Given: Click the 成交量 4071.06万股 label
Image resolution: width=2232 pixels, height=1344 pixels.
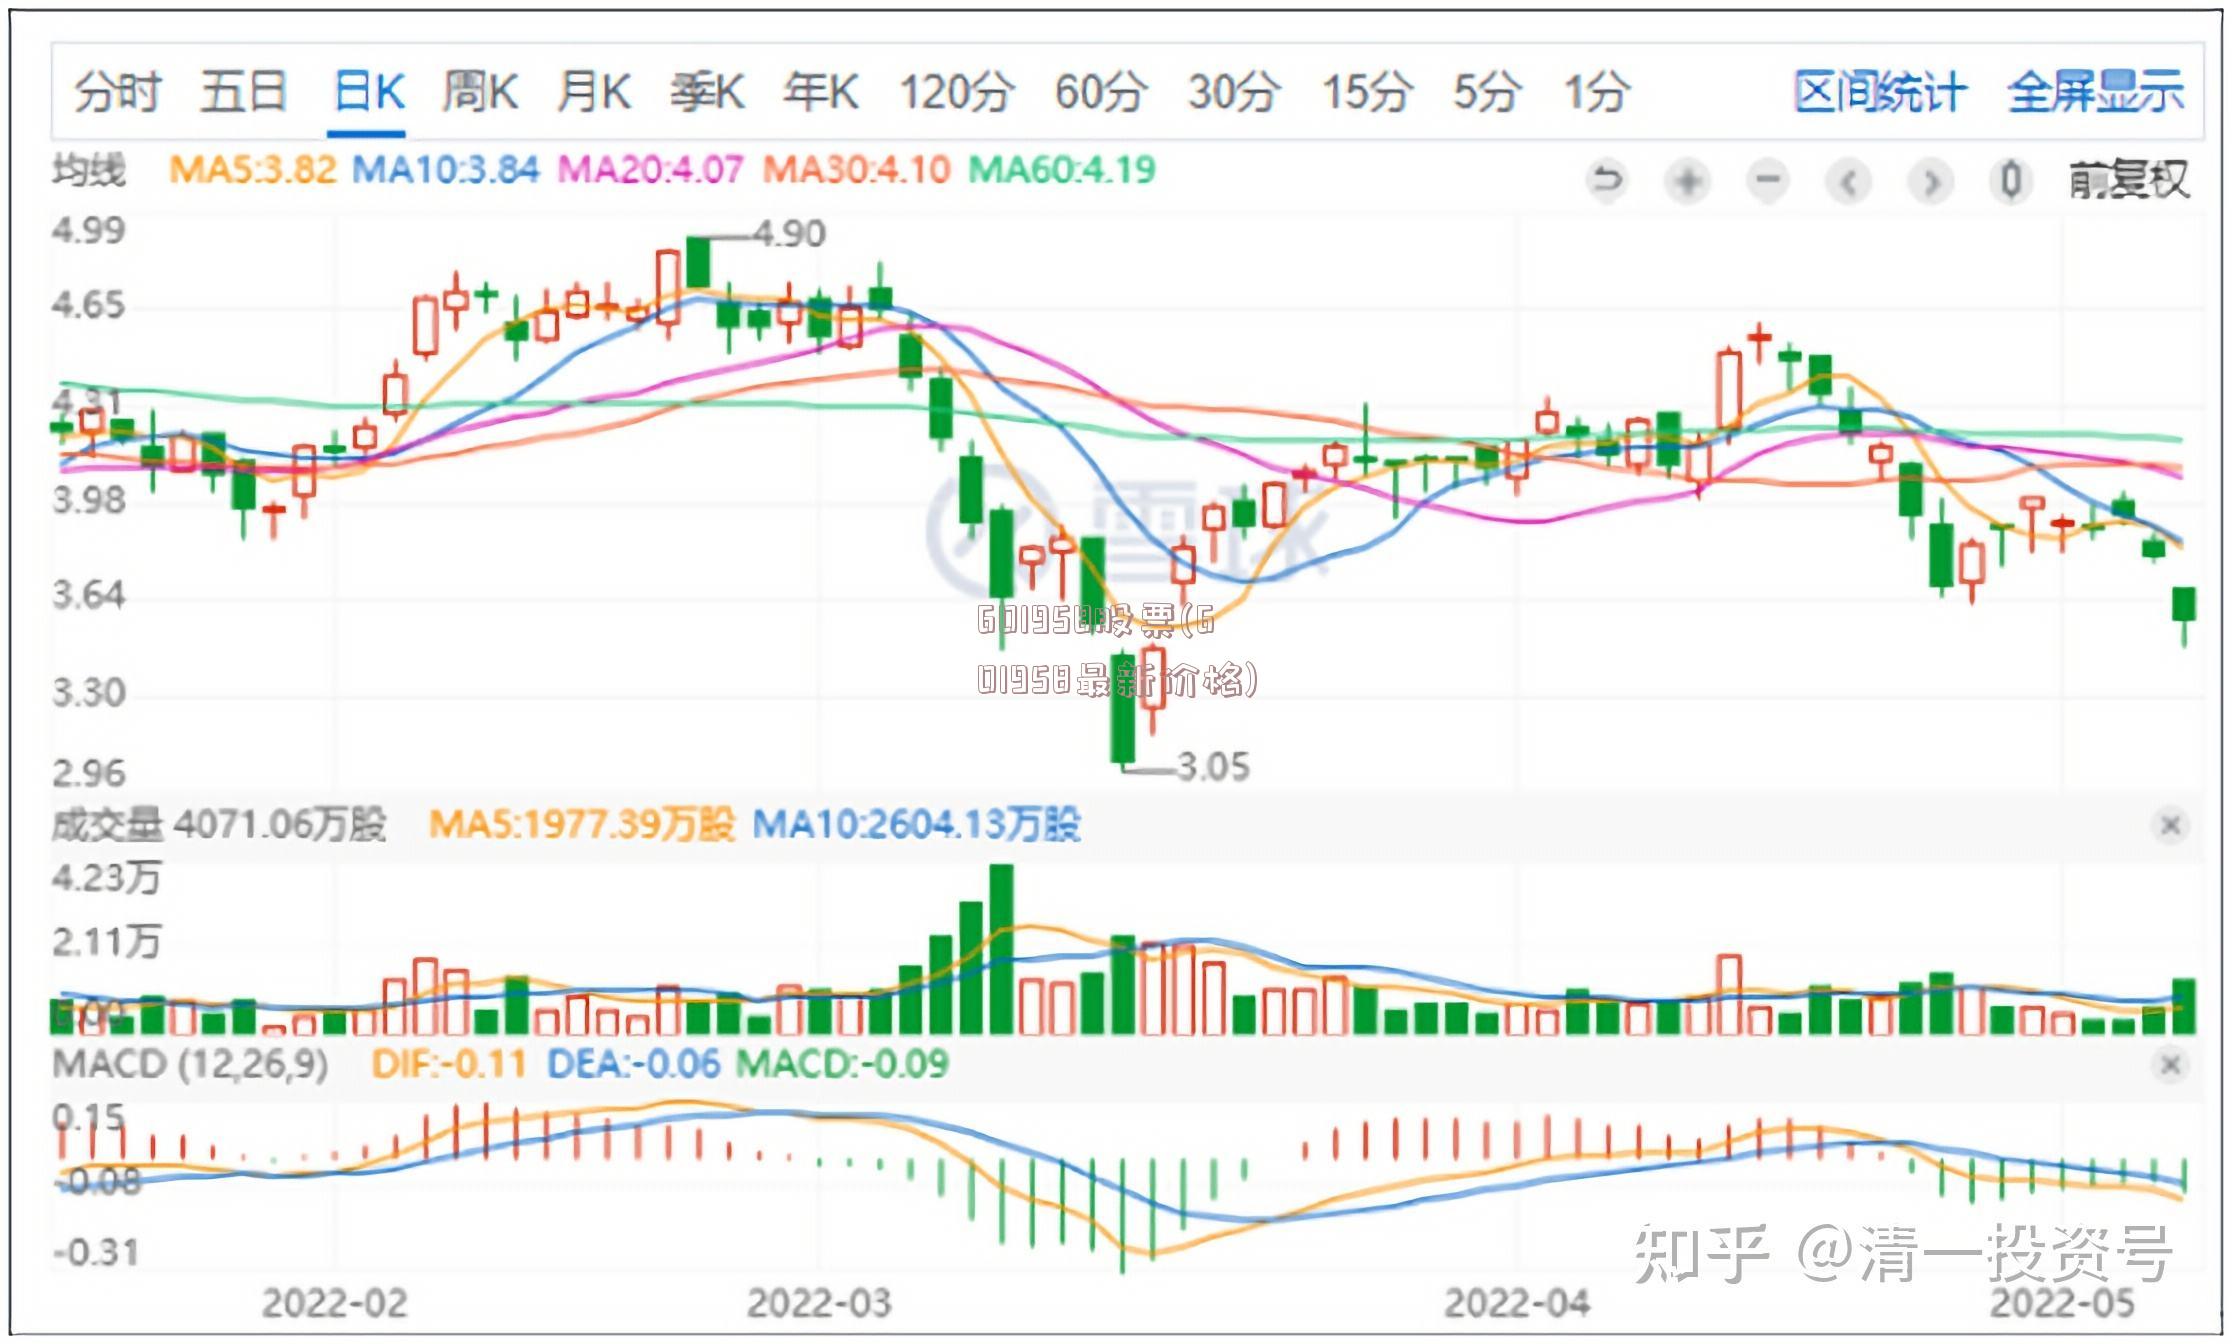Looking at the screenshot, I should tap(219, 826).
